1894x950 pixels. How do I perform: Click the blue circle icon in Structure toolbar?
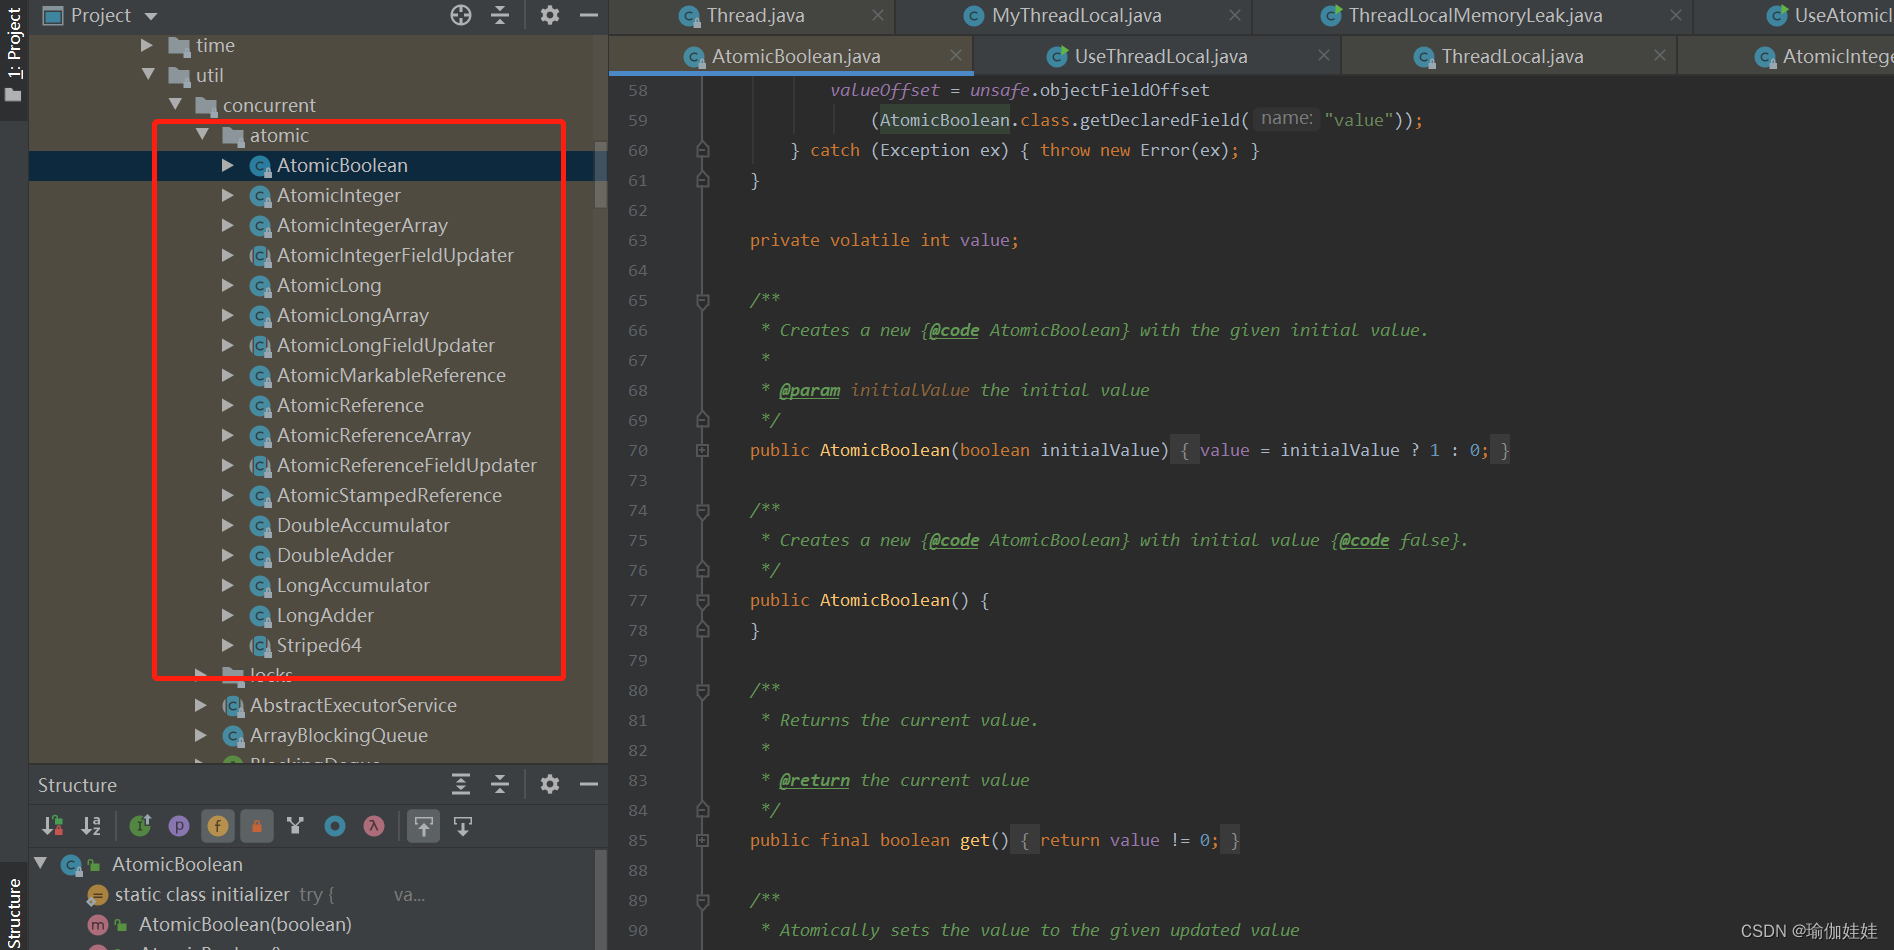click(x=335, y=826)
